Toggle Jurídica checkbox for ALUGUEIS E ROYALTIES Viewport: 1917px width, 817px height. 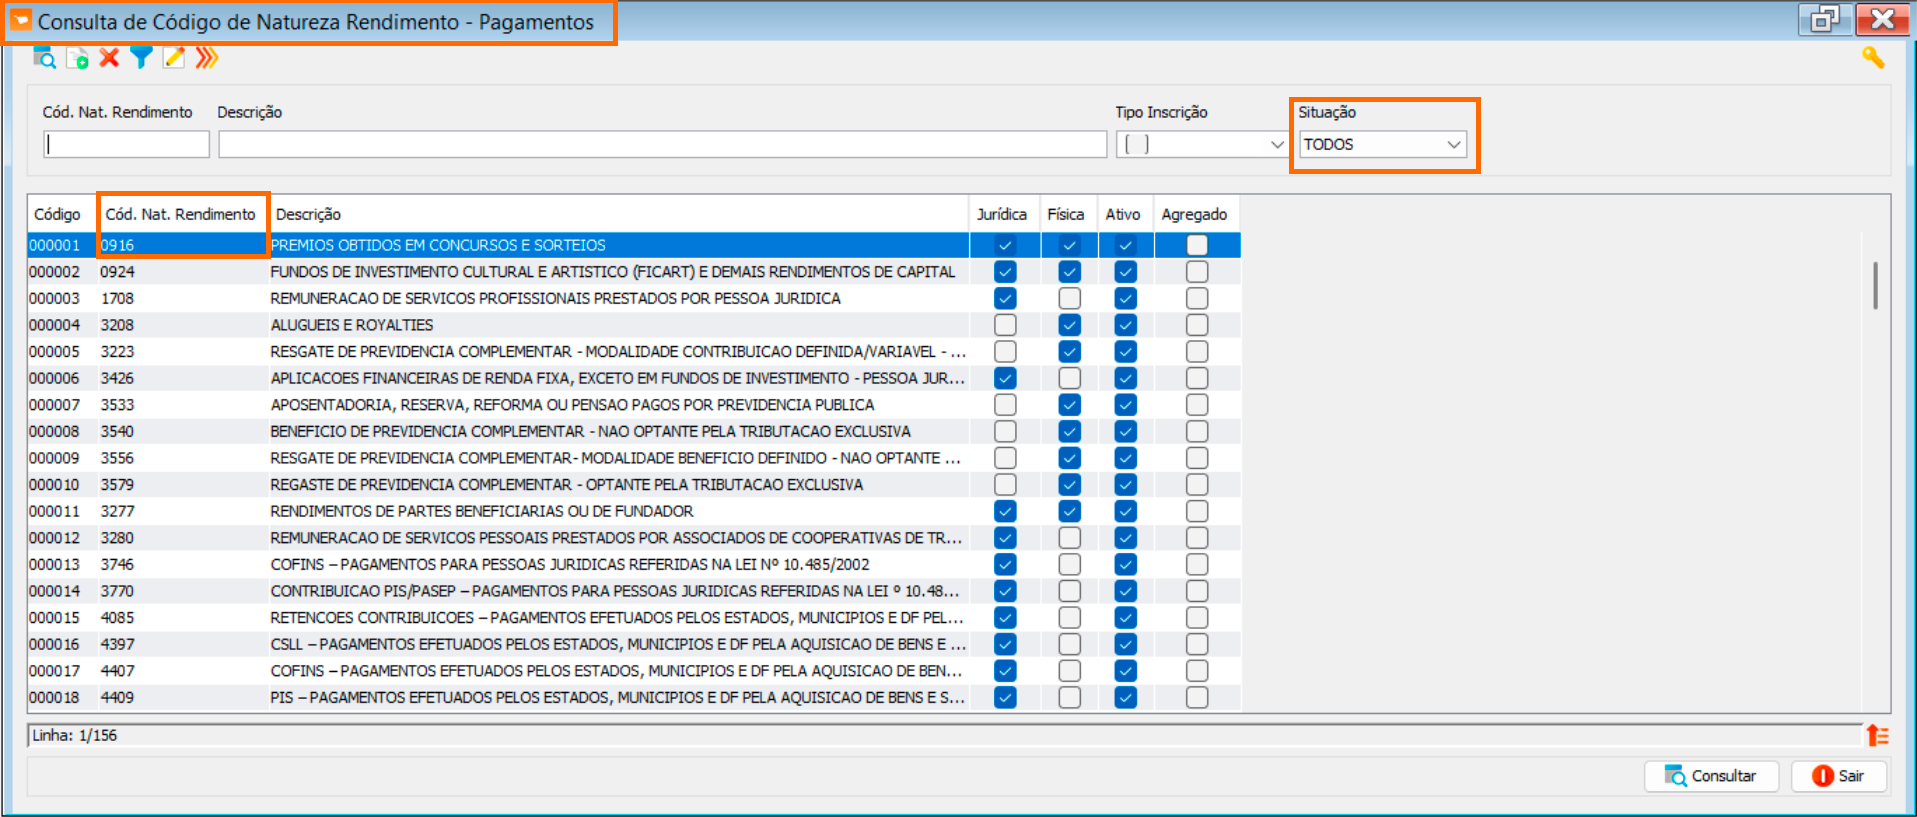tap(1005, 325)
